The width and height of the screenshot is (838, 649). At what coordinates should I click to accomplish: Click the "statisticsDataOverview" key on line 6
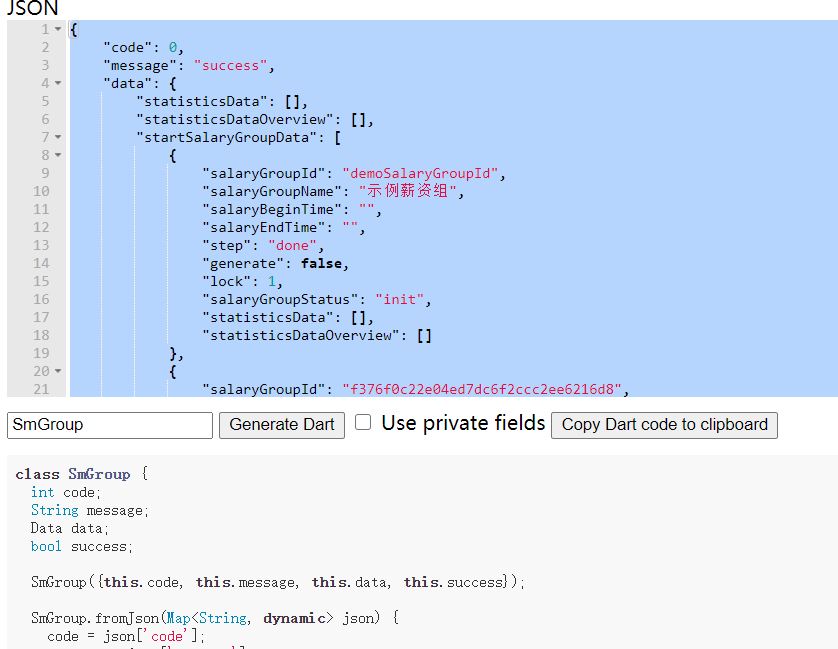pos(235,119)
